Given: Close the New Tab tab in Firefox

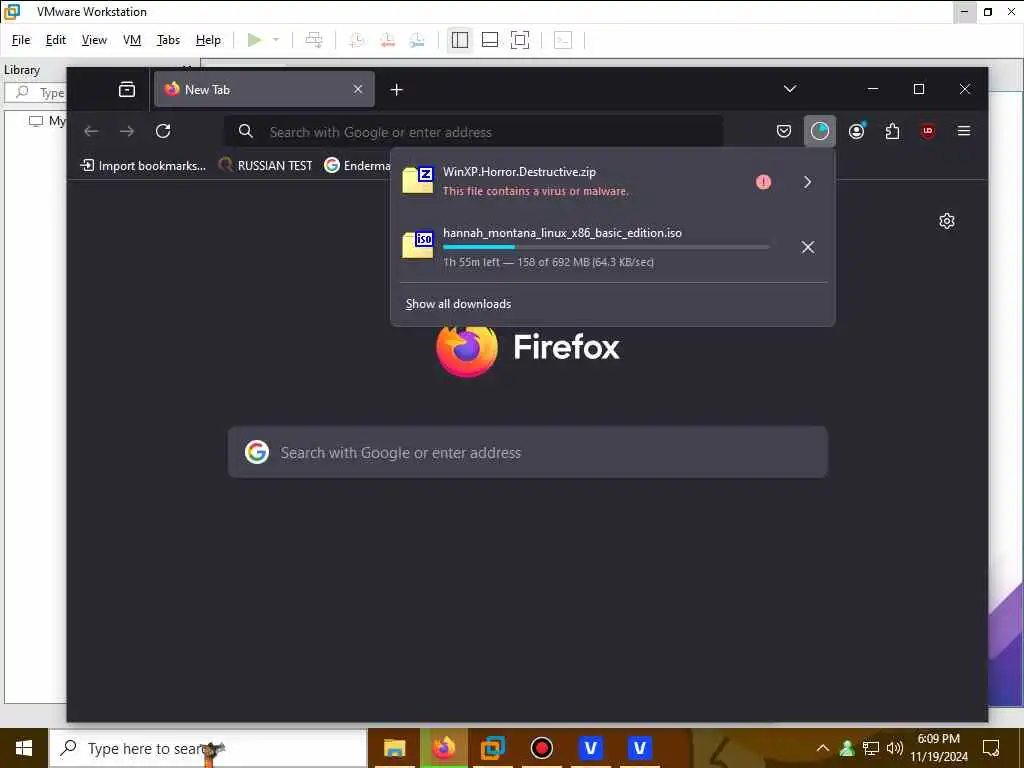Looking at the screenshot, I should click(358, 89).
